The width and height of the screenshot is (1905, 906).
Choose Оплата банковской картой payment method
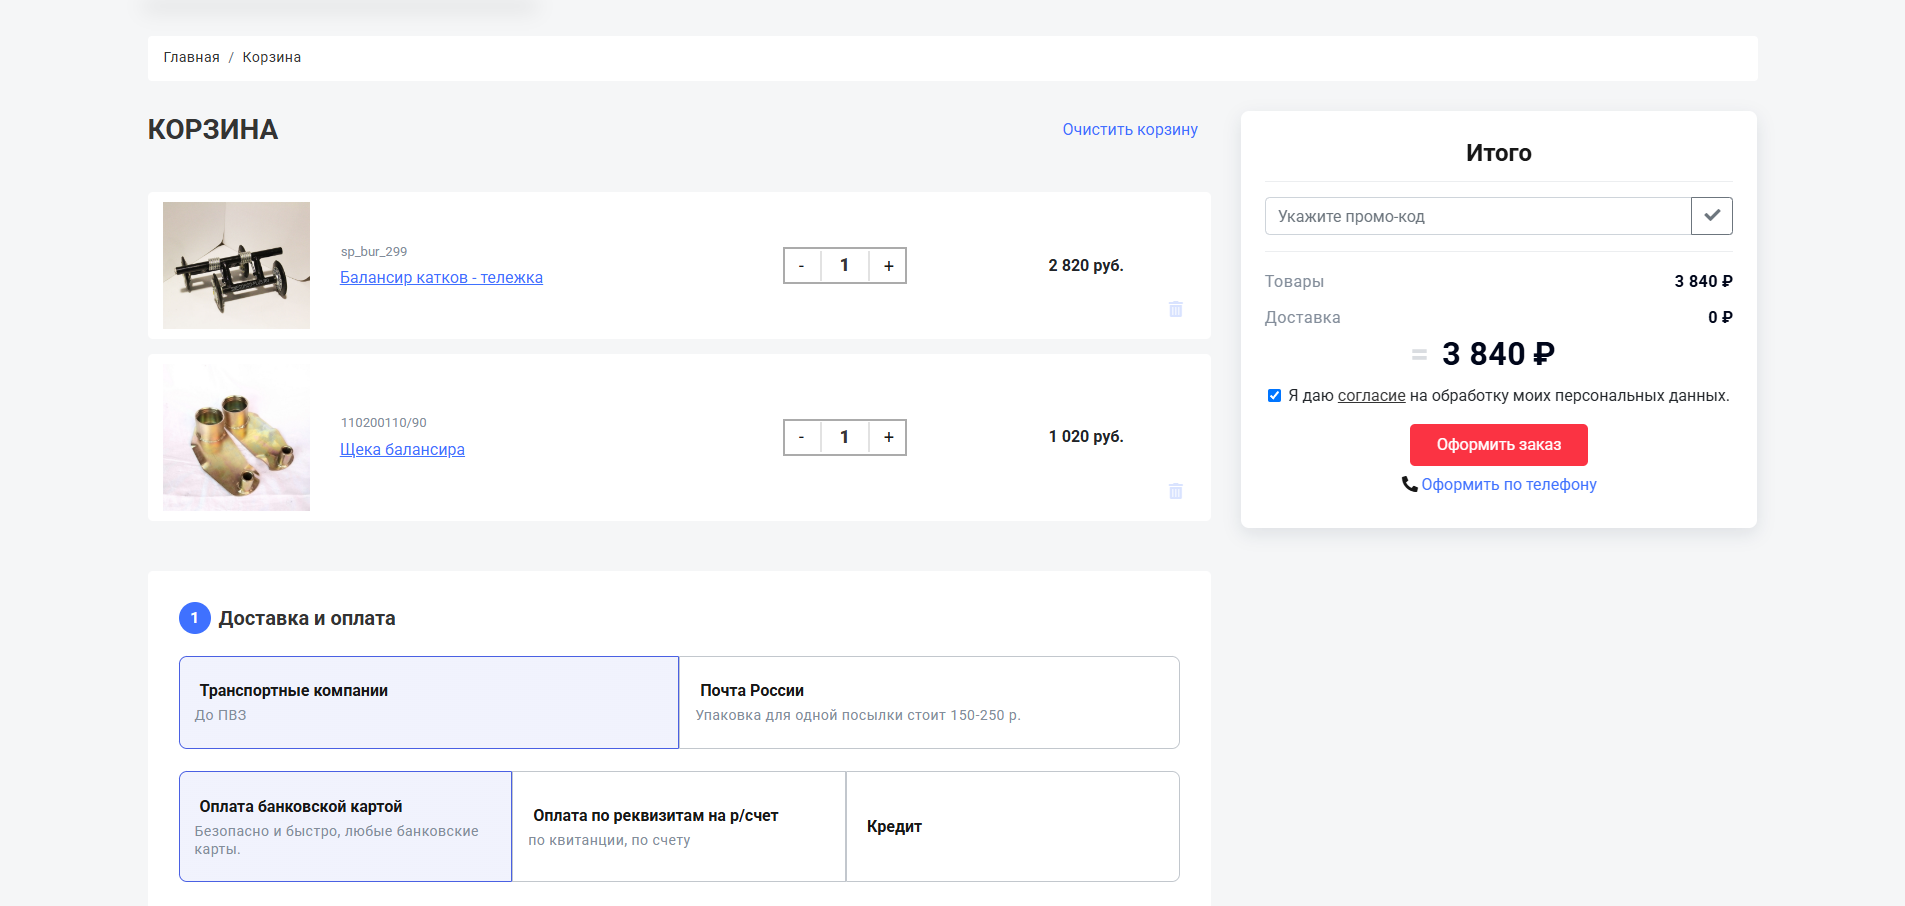(x=345, y=826)
